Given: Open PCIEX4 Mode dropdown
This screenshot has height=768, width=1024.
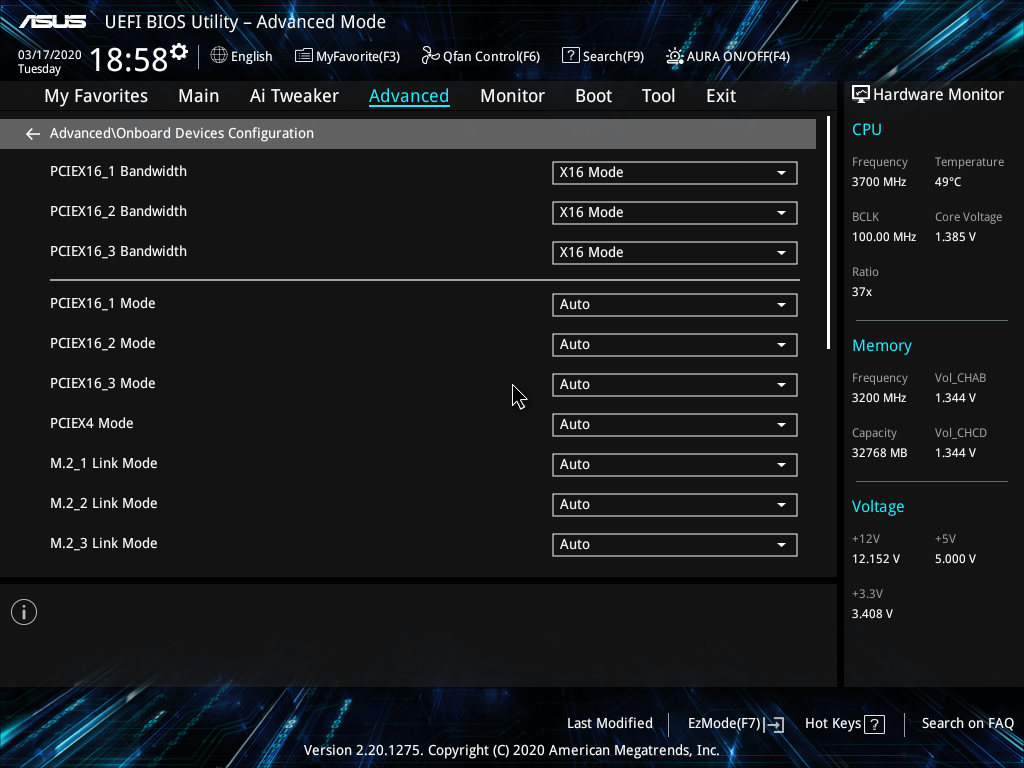Looking at the screenshot, I should click(x=675, y=425).
